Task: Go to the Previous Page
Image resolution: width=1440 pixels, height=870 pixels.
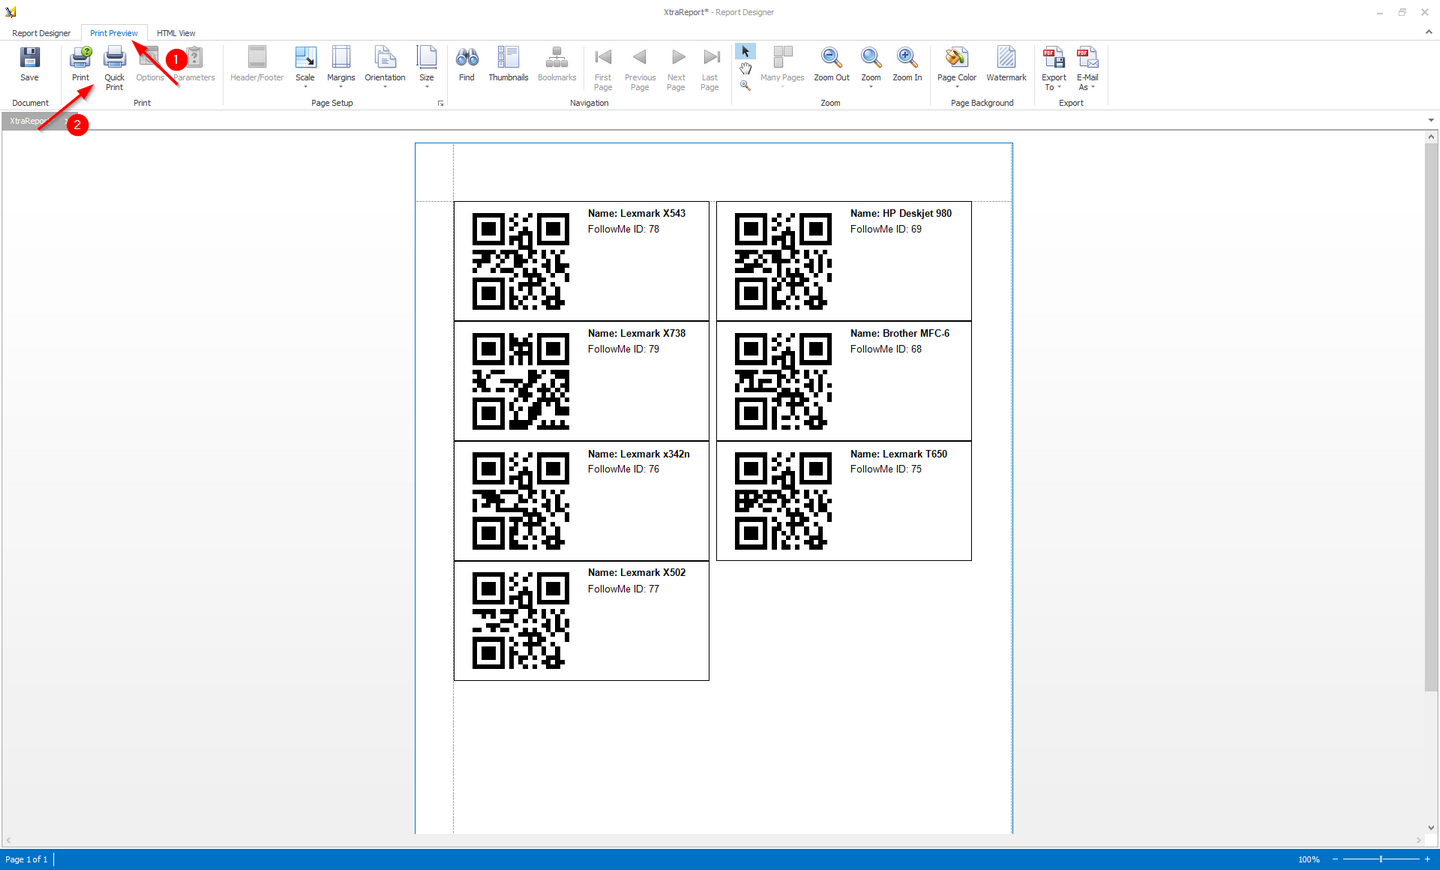Action: (x=640, y=68)
